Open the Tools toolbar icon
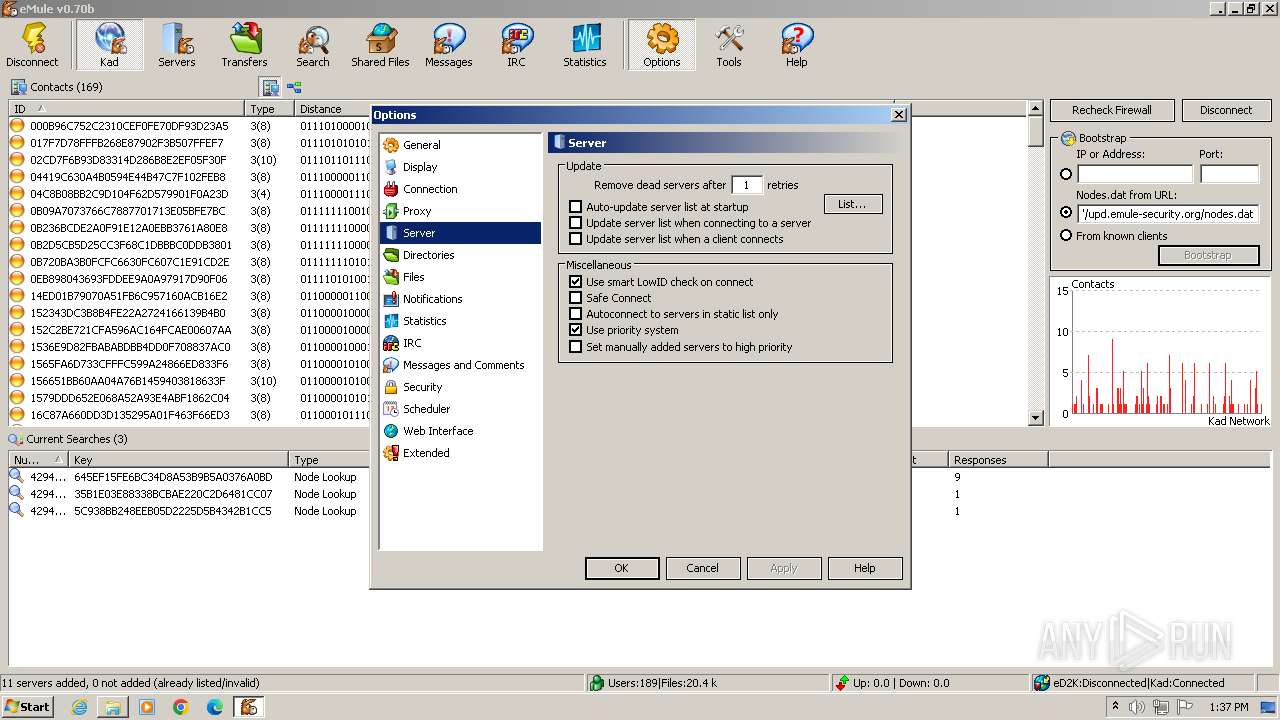 click(729, 45)
